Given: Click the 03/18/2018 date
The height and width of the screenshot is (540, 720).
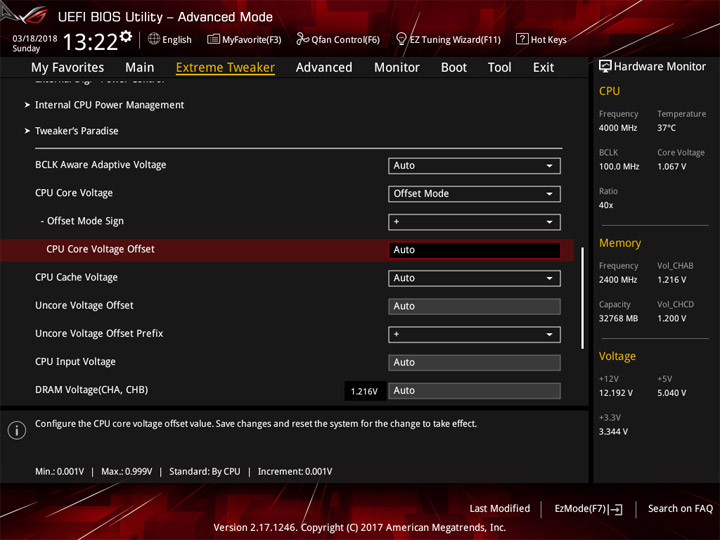Looking at the screenshot, I should coord(35,39).
